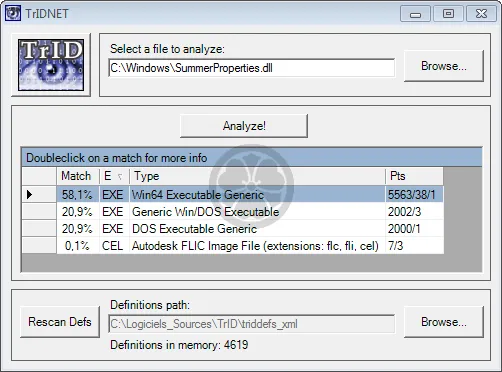Minimize the TrIDNET window
This screenshot has width=502, height=372.
(415, 14)
